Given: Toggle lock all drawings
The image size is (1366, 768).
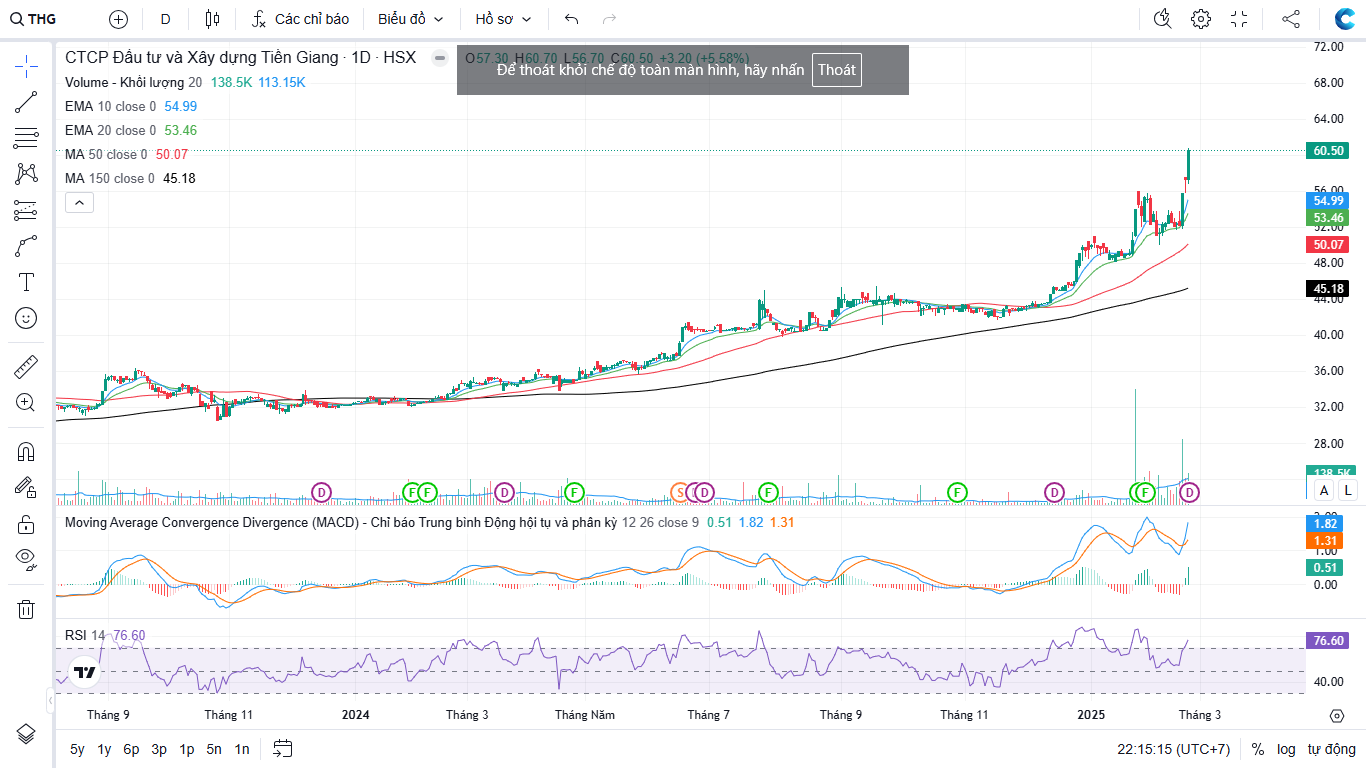Looking at the screenshot, I should [x=26, y=524].
